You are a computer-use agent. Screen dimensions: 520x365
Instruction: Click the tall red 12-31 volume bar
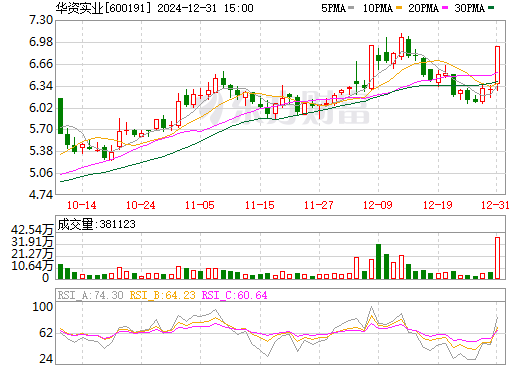[497, 258]
